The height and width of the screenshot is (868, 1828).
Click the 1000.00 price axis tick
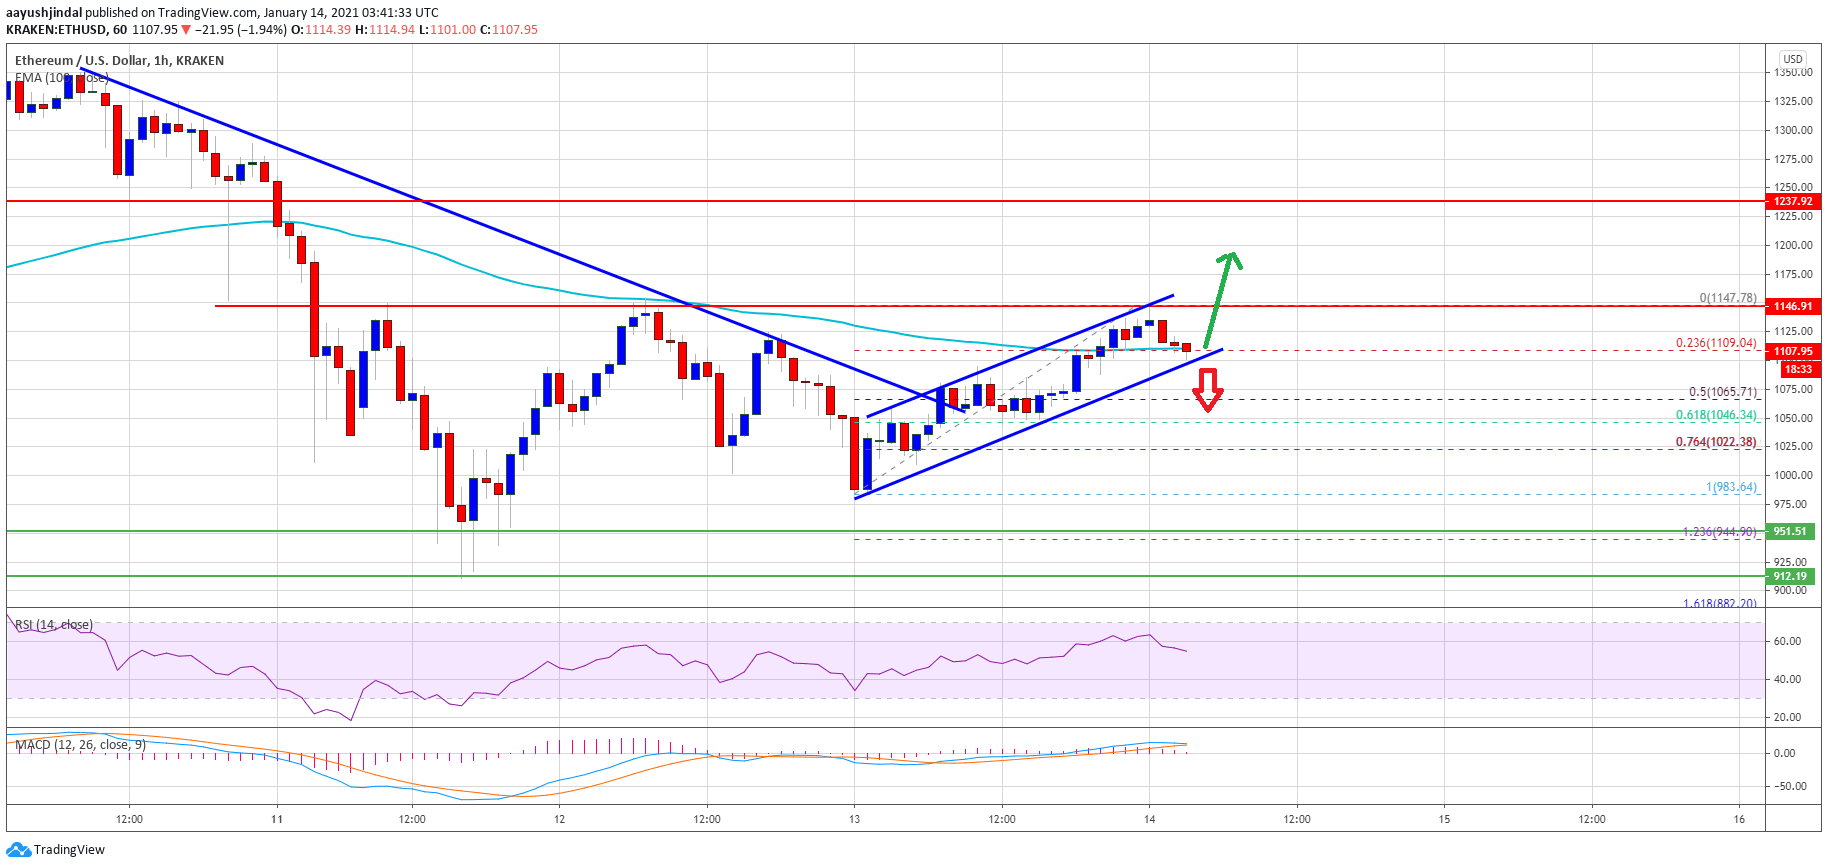(x=1793, y=475)
